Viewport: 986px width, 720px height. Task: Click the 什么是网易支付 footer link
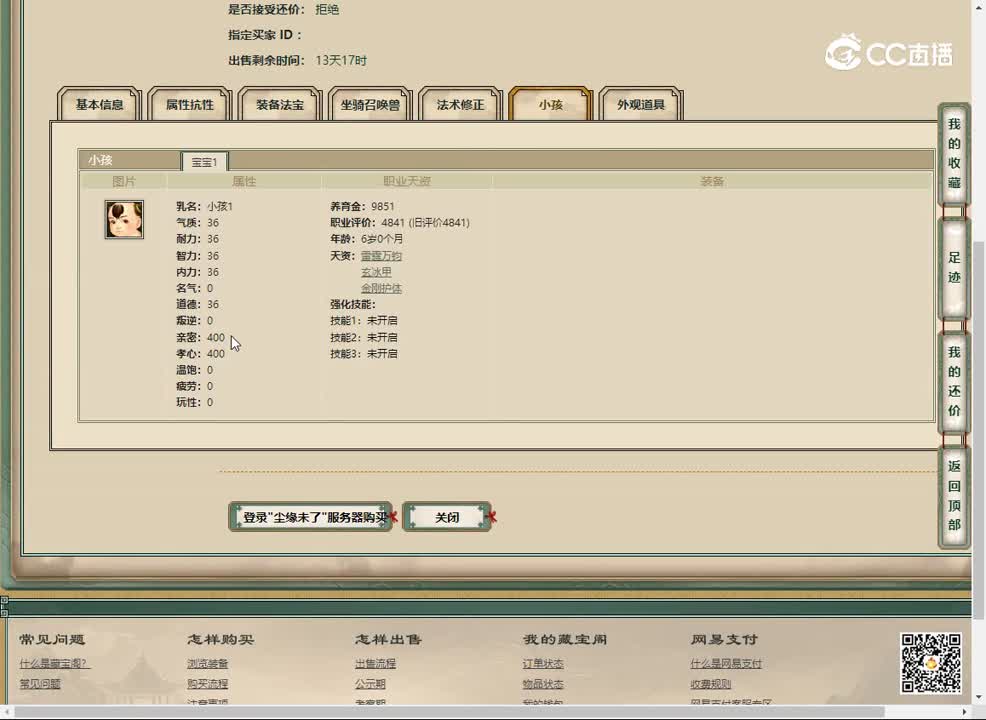[725, 663]
